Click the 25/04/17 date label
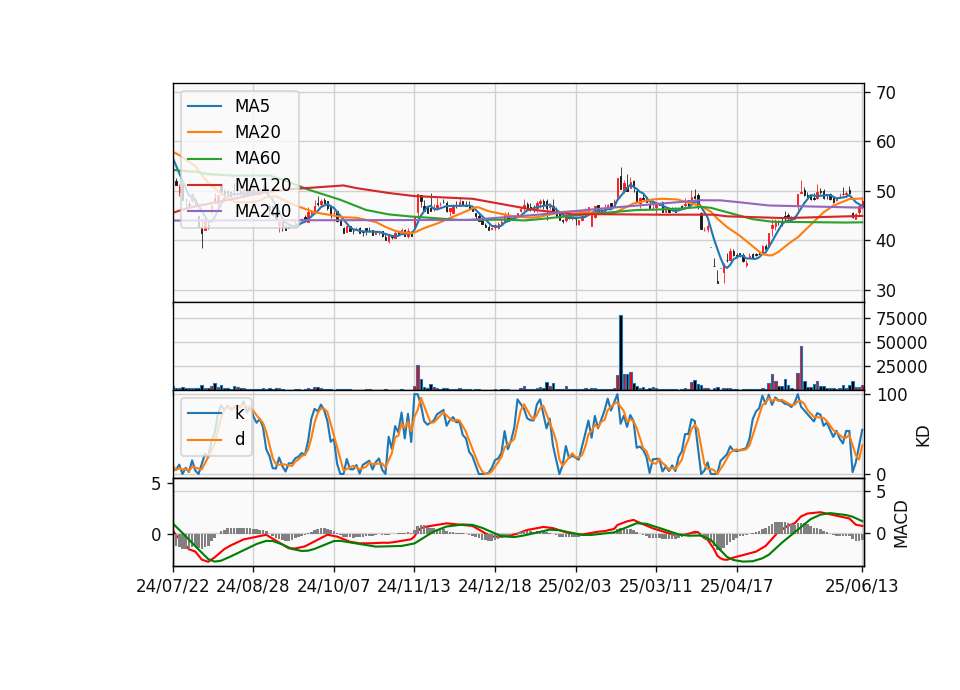960x690 pixels. click(x=737, y=586)
